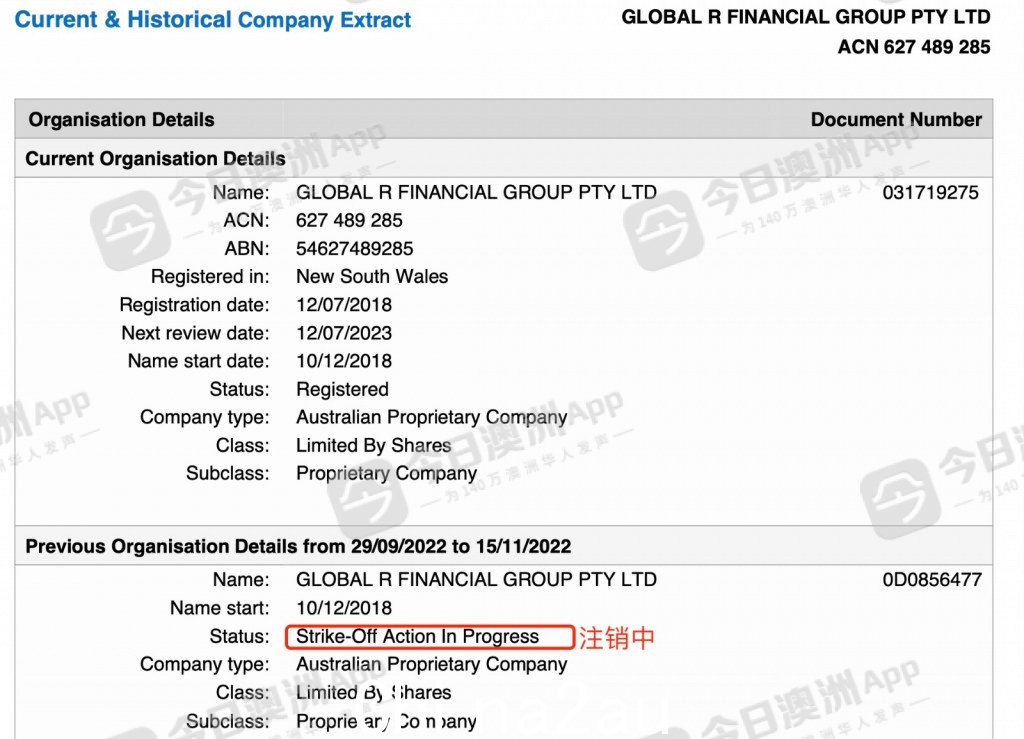Click the watermark logo icon near the Name row
The image size is (1024, 739).
pyautogui.click(x=130, y=230)
